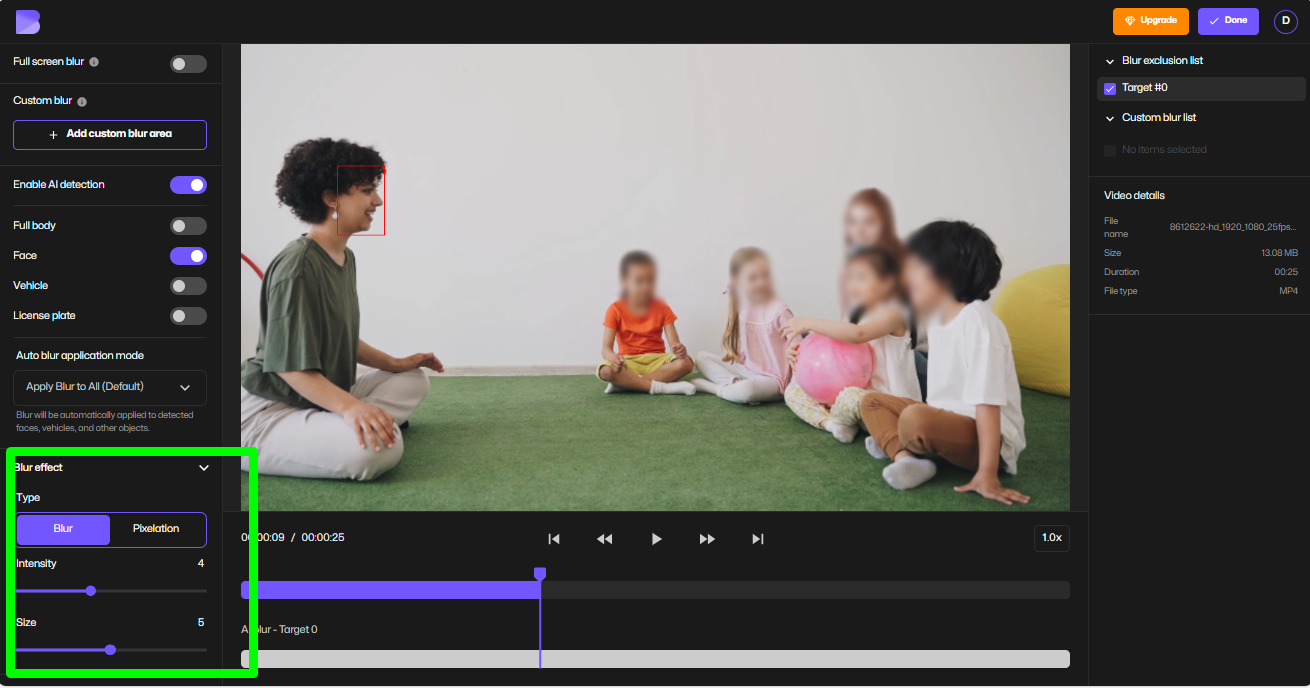The image size is (1310, 688).
Task: Click the 00:00:25 total time
Action: click(323, 538)
